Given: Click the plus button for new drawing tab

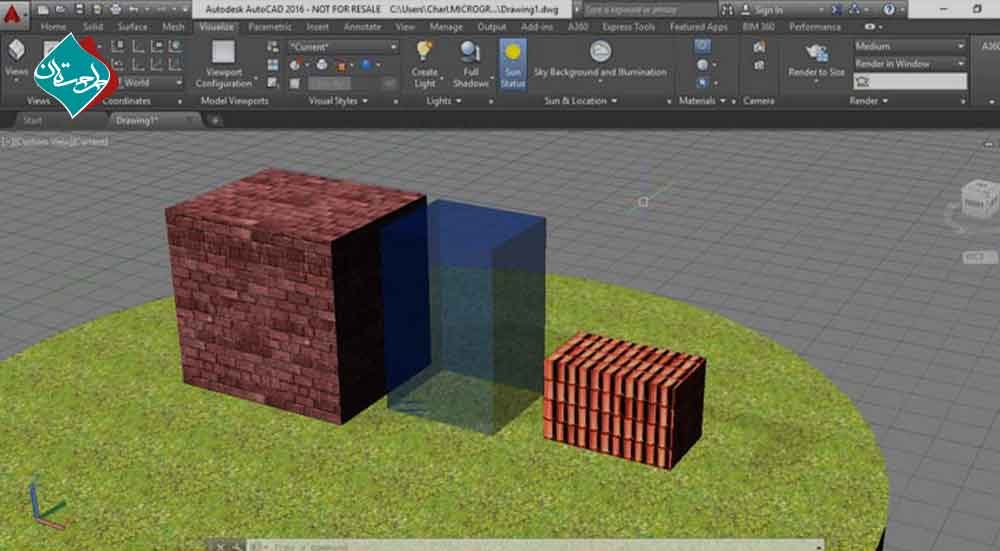Looking at the screenshot, I should coord(215,120).
